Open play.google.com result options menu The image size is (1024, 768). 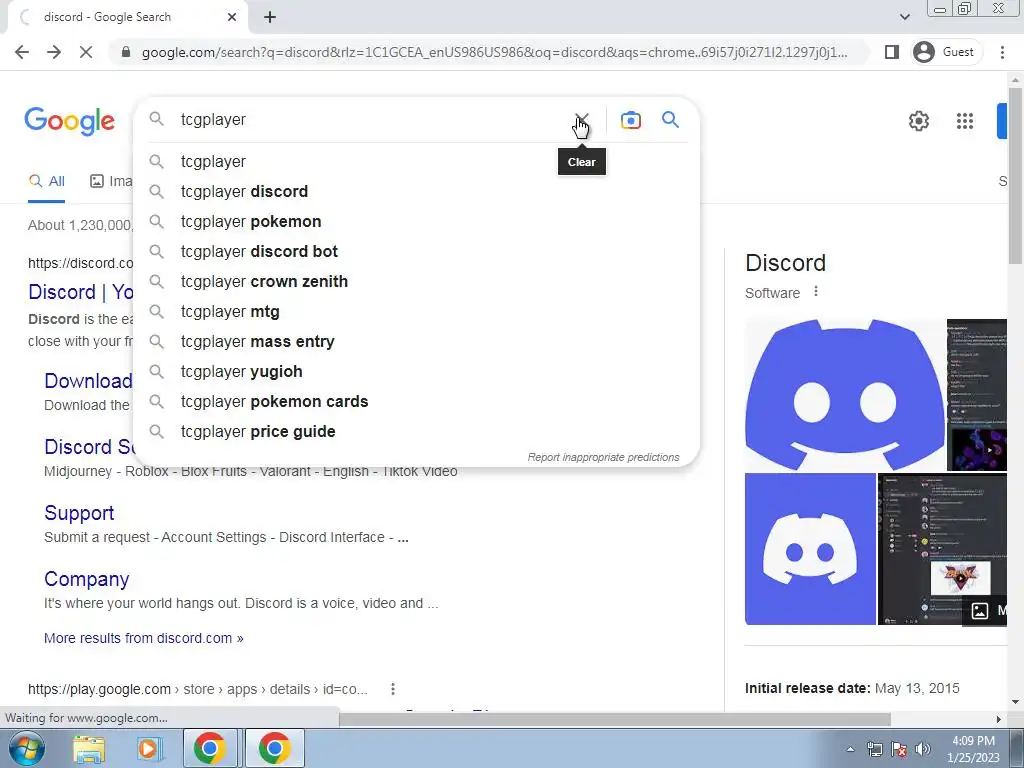[x=392, y=689]
